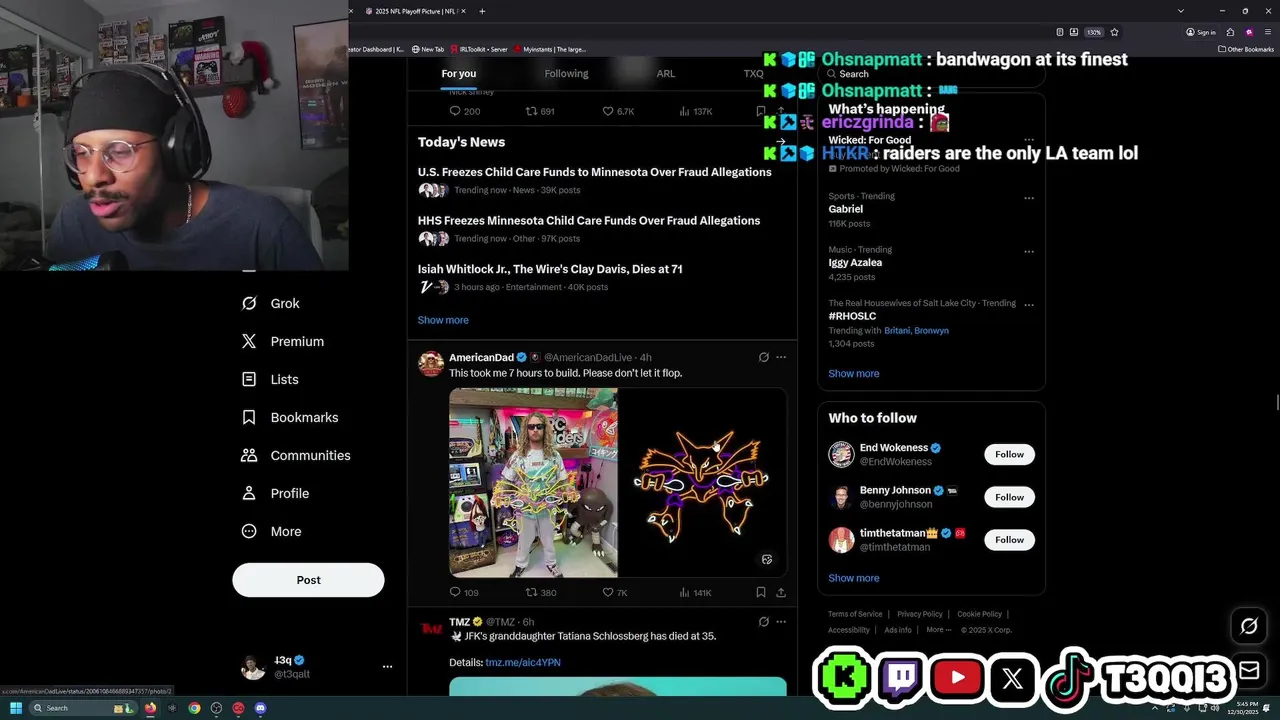Repost the post with 691 reposts
The width and height of the screenshot is (1280, 720).
540,111
